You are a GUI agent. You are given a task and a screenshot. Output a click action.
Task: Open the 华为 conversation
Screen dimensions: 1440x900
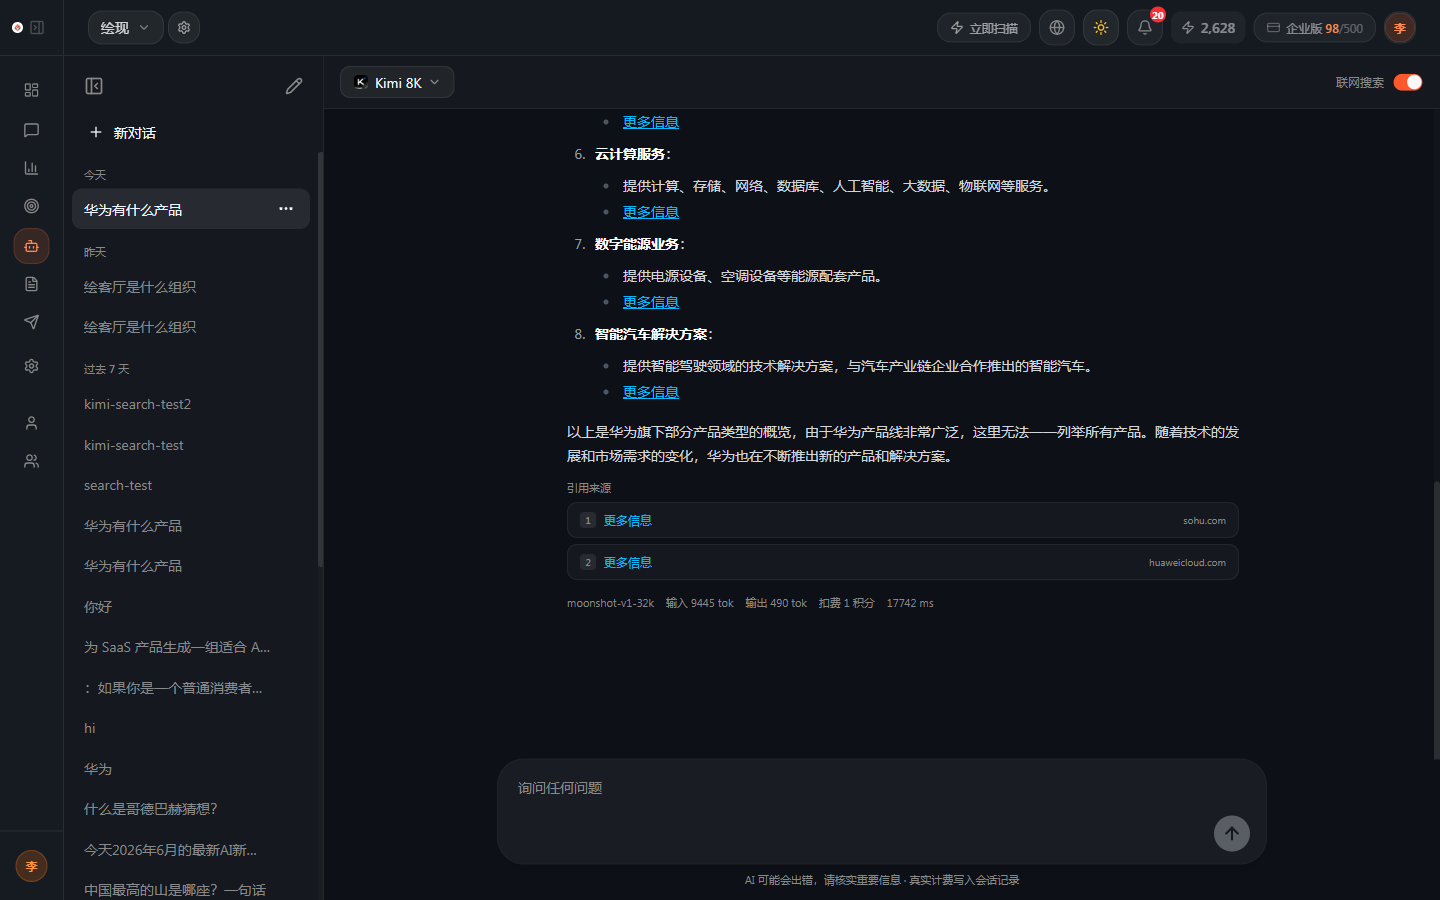click(x=191, y=769)
